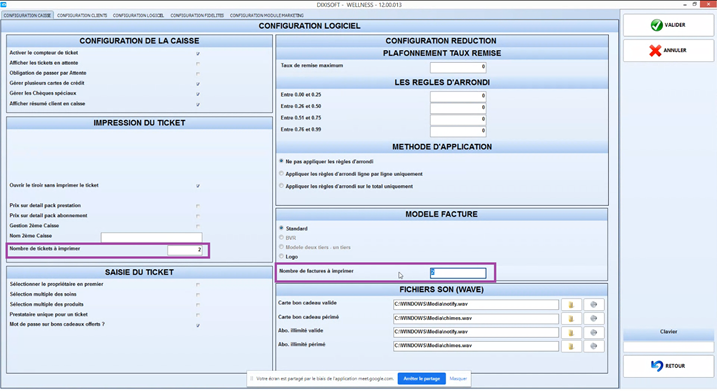Toggle Activer le compteur de ticket checkbox

198,54
